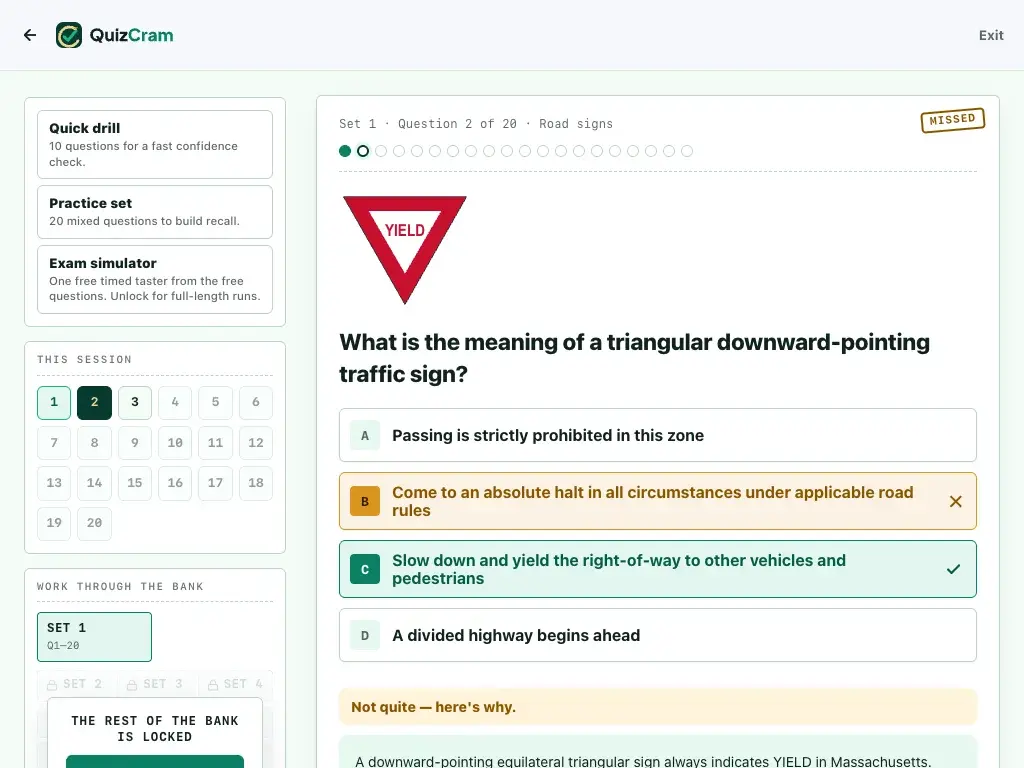The height and width of the screenshot is (768, 1024).
Task: Select answer D about divided highway
Action: (x=658, y=635)
